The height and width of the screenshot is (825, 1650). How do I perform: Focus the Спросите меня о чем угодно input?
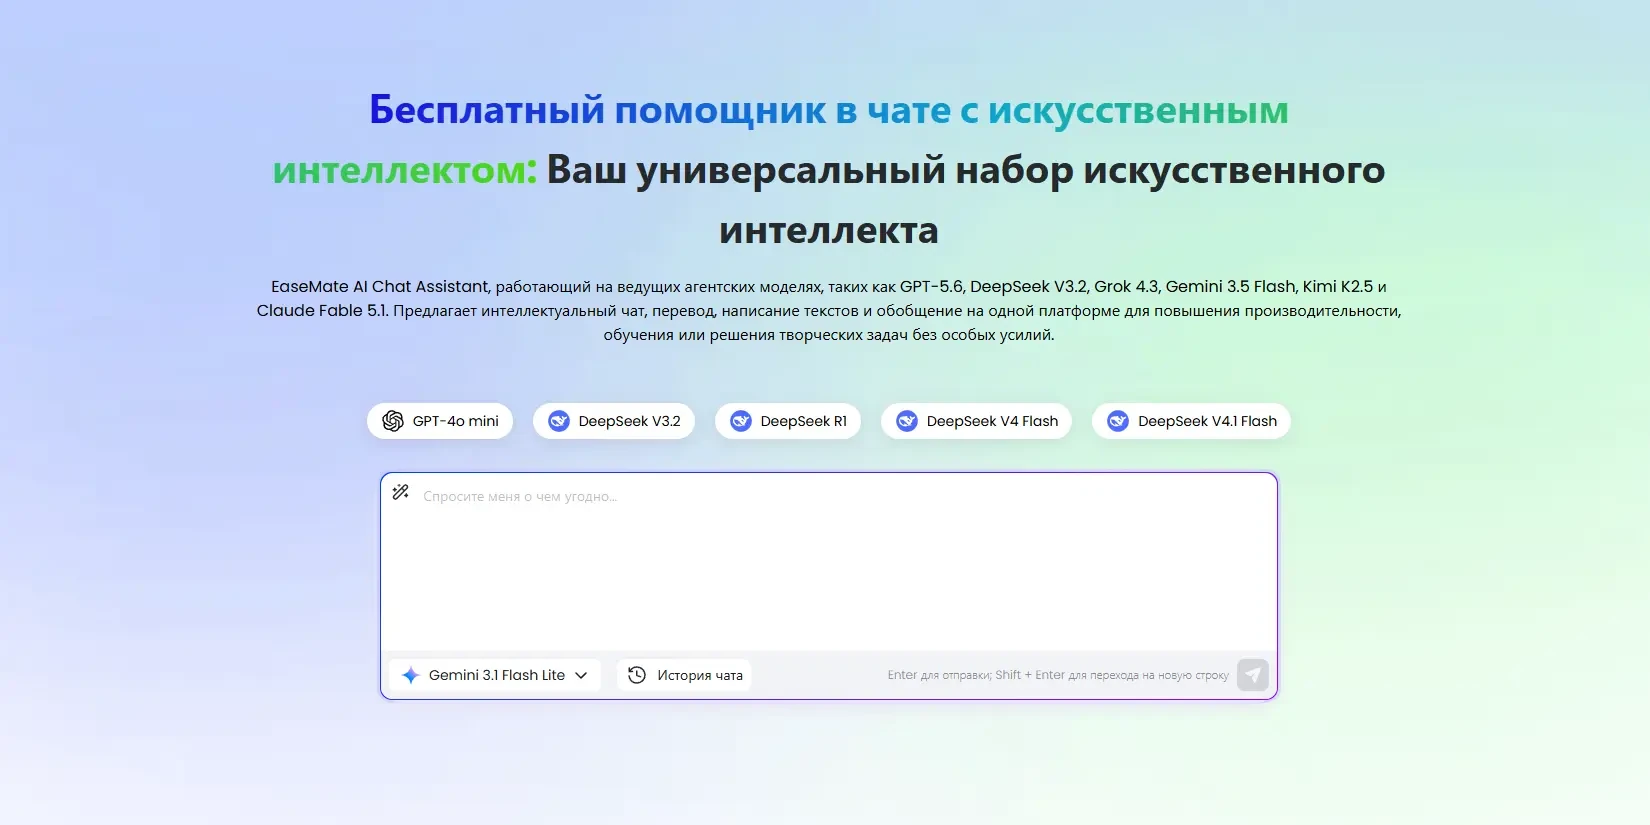click(x=829, y=562)
